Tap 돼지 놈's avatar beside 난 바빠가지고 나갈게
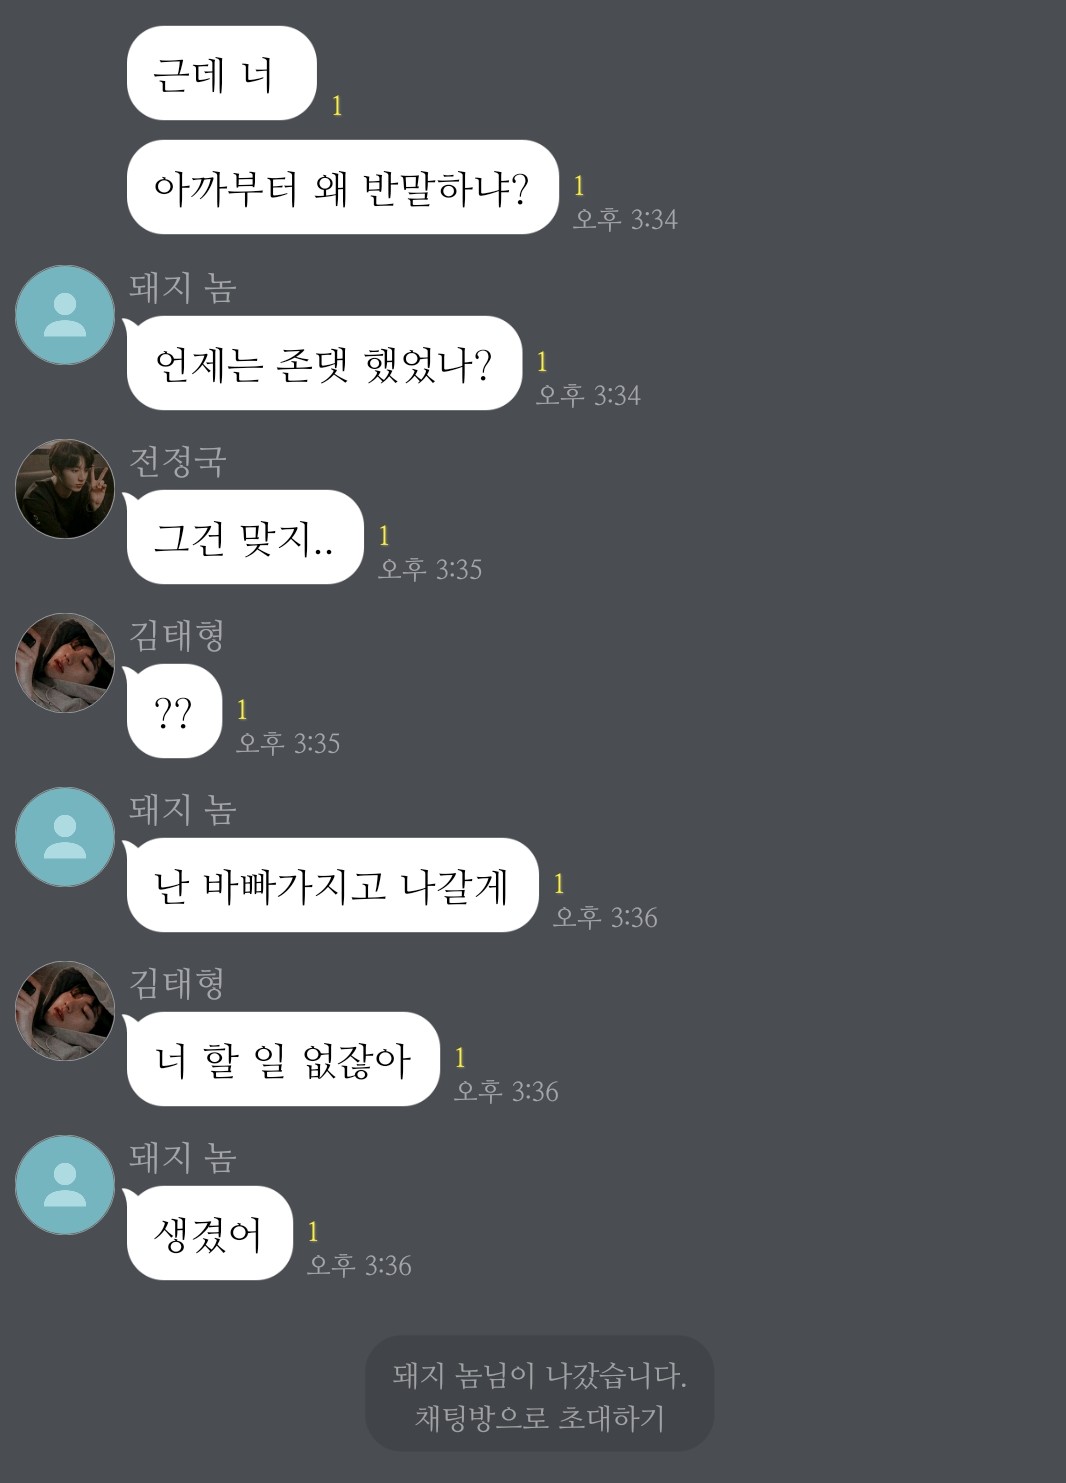The height and width of the screenshot is (1483, 1066). point(65,837)
